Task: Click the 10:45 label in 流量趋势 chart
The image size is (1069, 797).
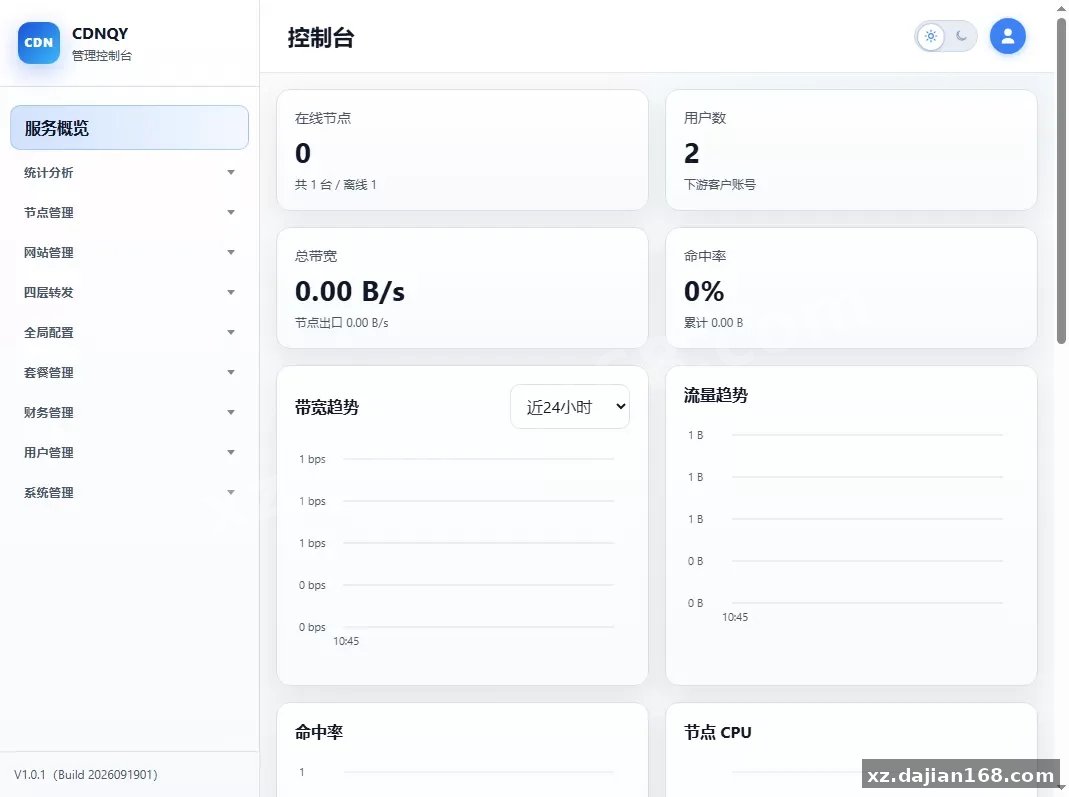Action: coord(735,617)
